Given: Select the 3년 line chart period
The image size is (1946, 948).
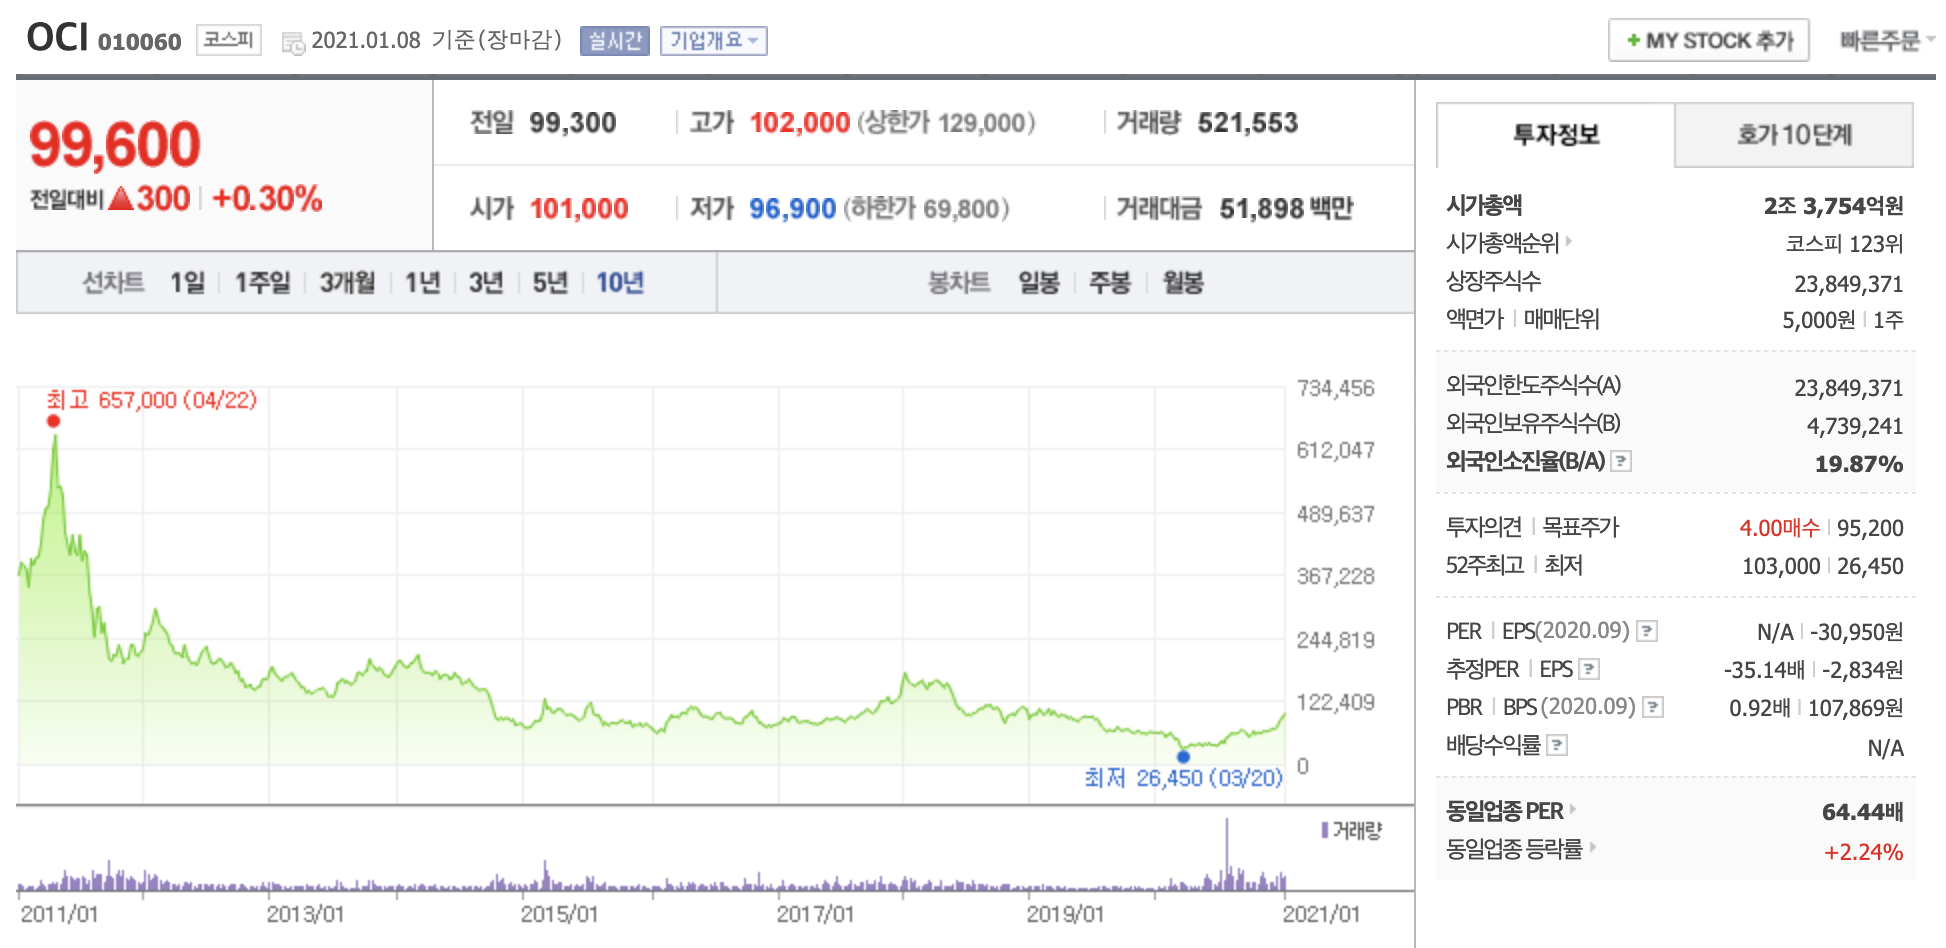Looking at the screenshot, I should coord(486,283).
